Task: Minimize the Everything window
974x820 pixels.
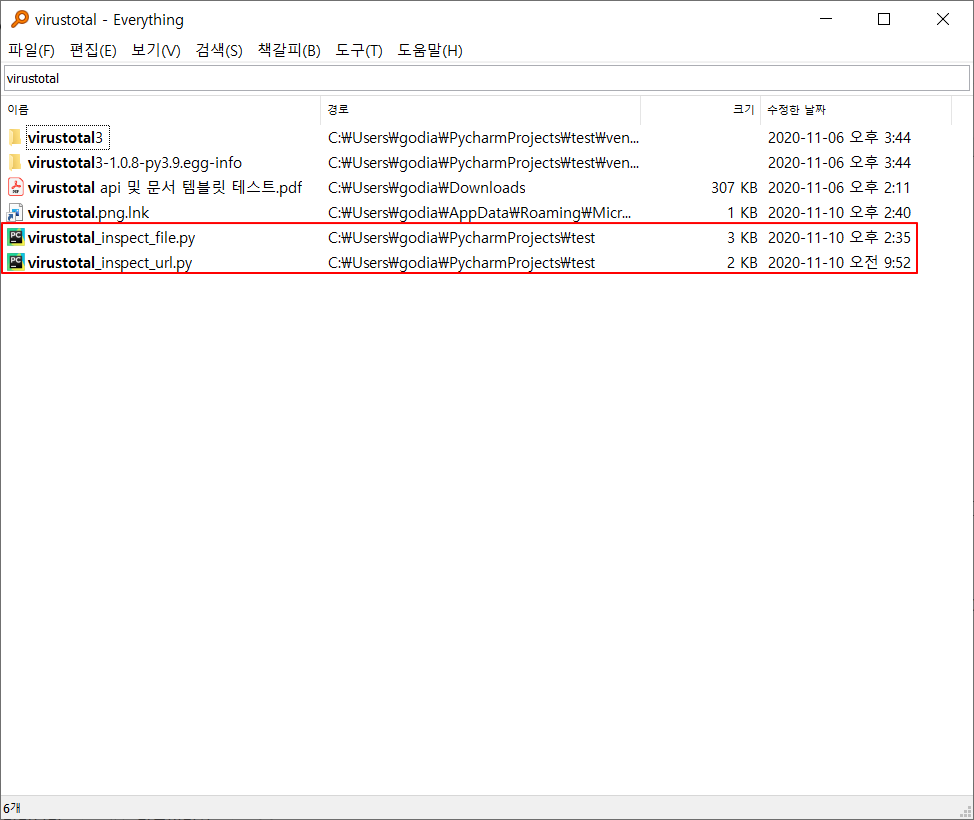Action: (826, 19)
